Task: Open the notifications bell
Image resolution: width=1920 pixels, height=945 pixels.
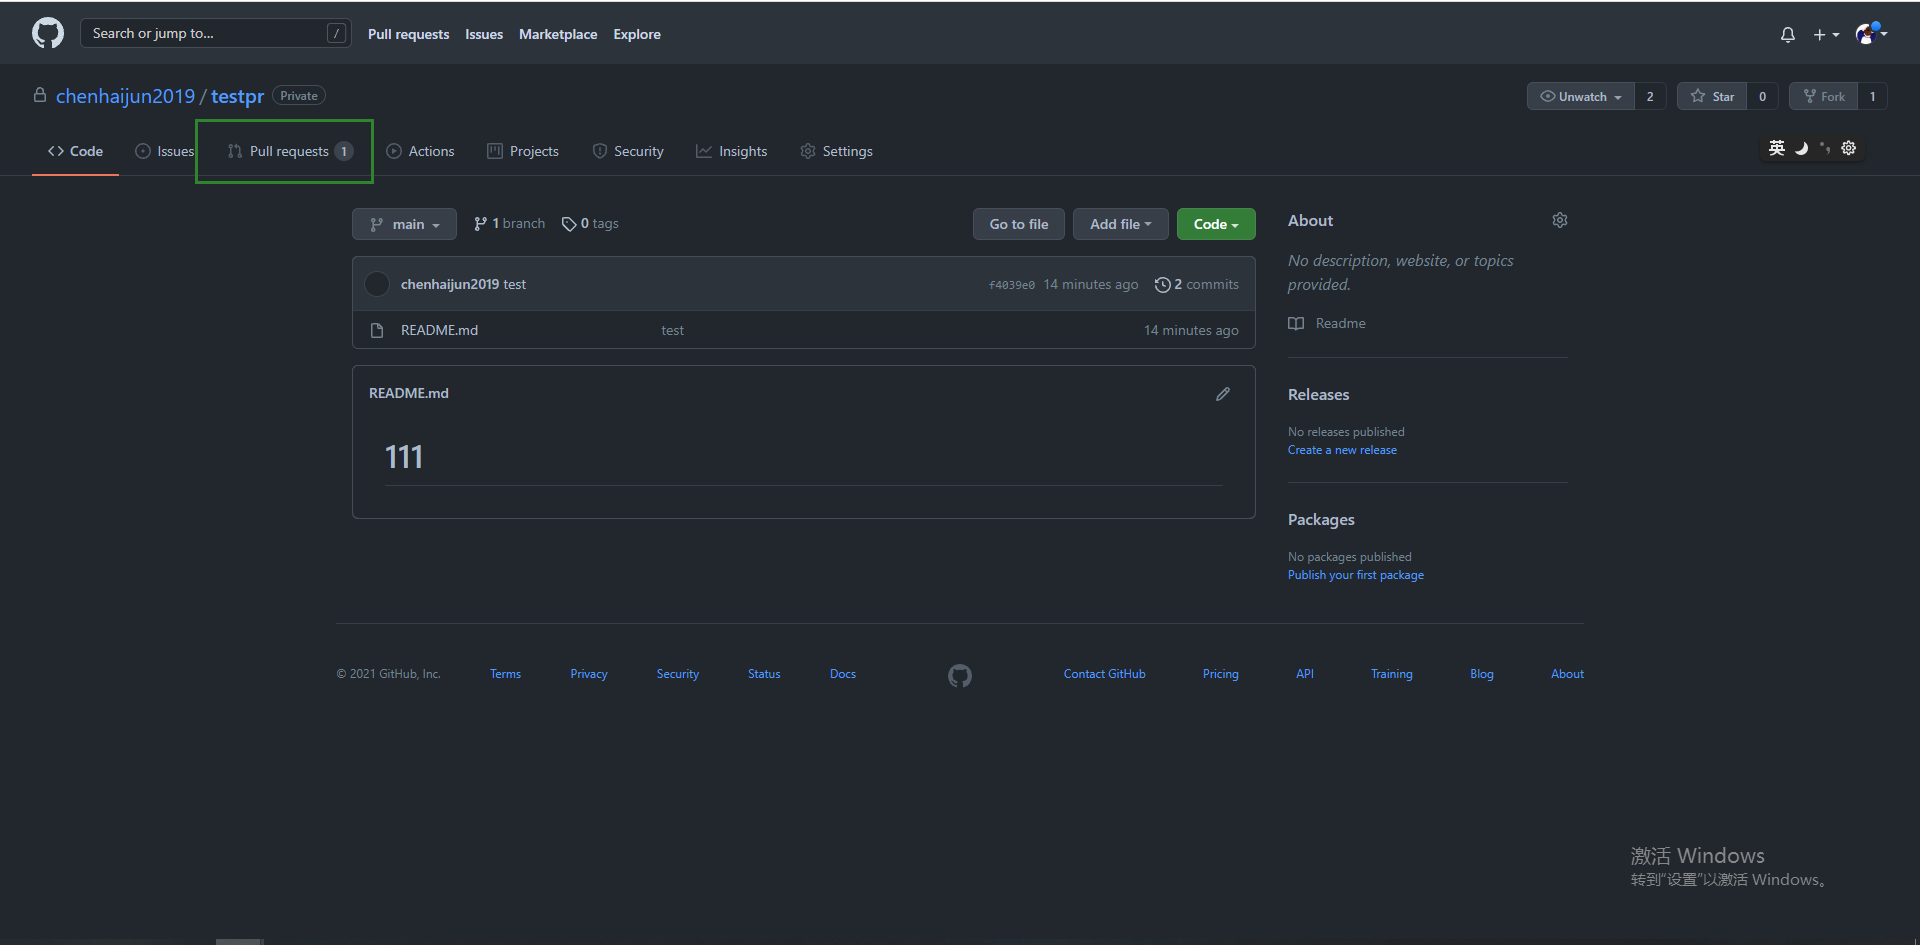Action: (x=1788, y=34)
